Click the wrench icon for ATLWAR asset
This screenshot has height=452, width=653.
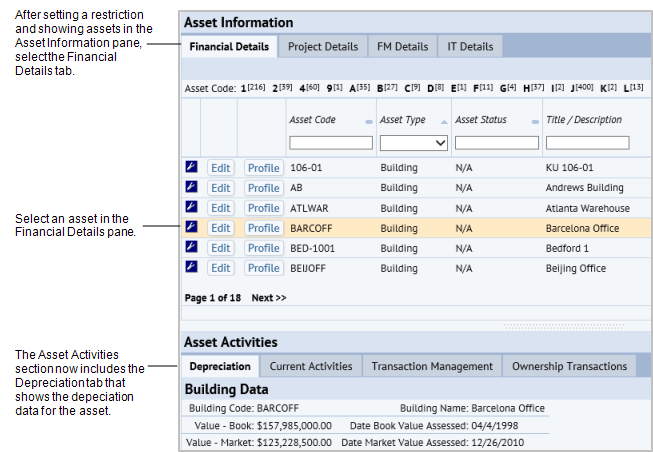(x=191, y=208)
